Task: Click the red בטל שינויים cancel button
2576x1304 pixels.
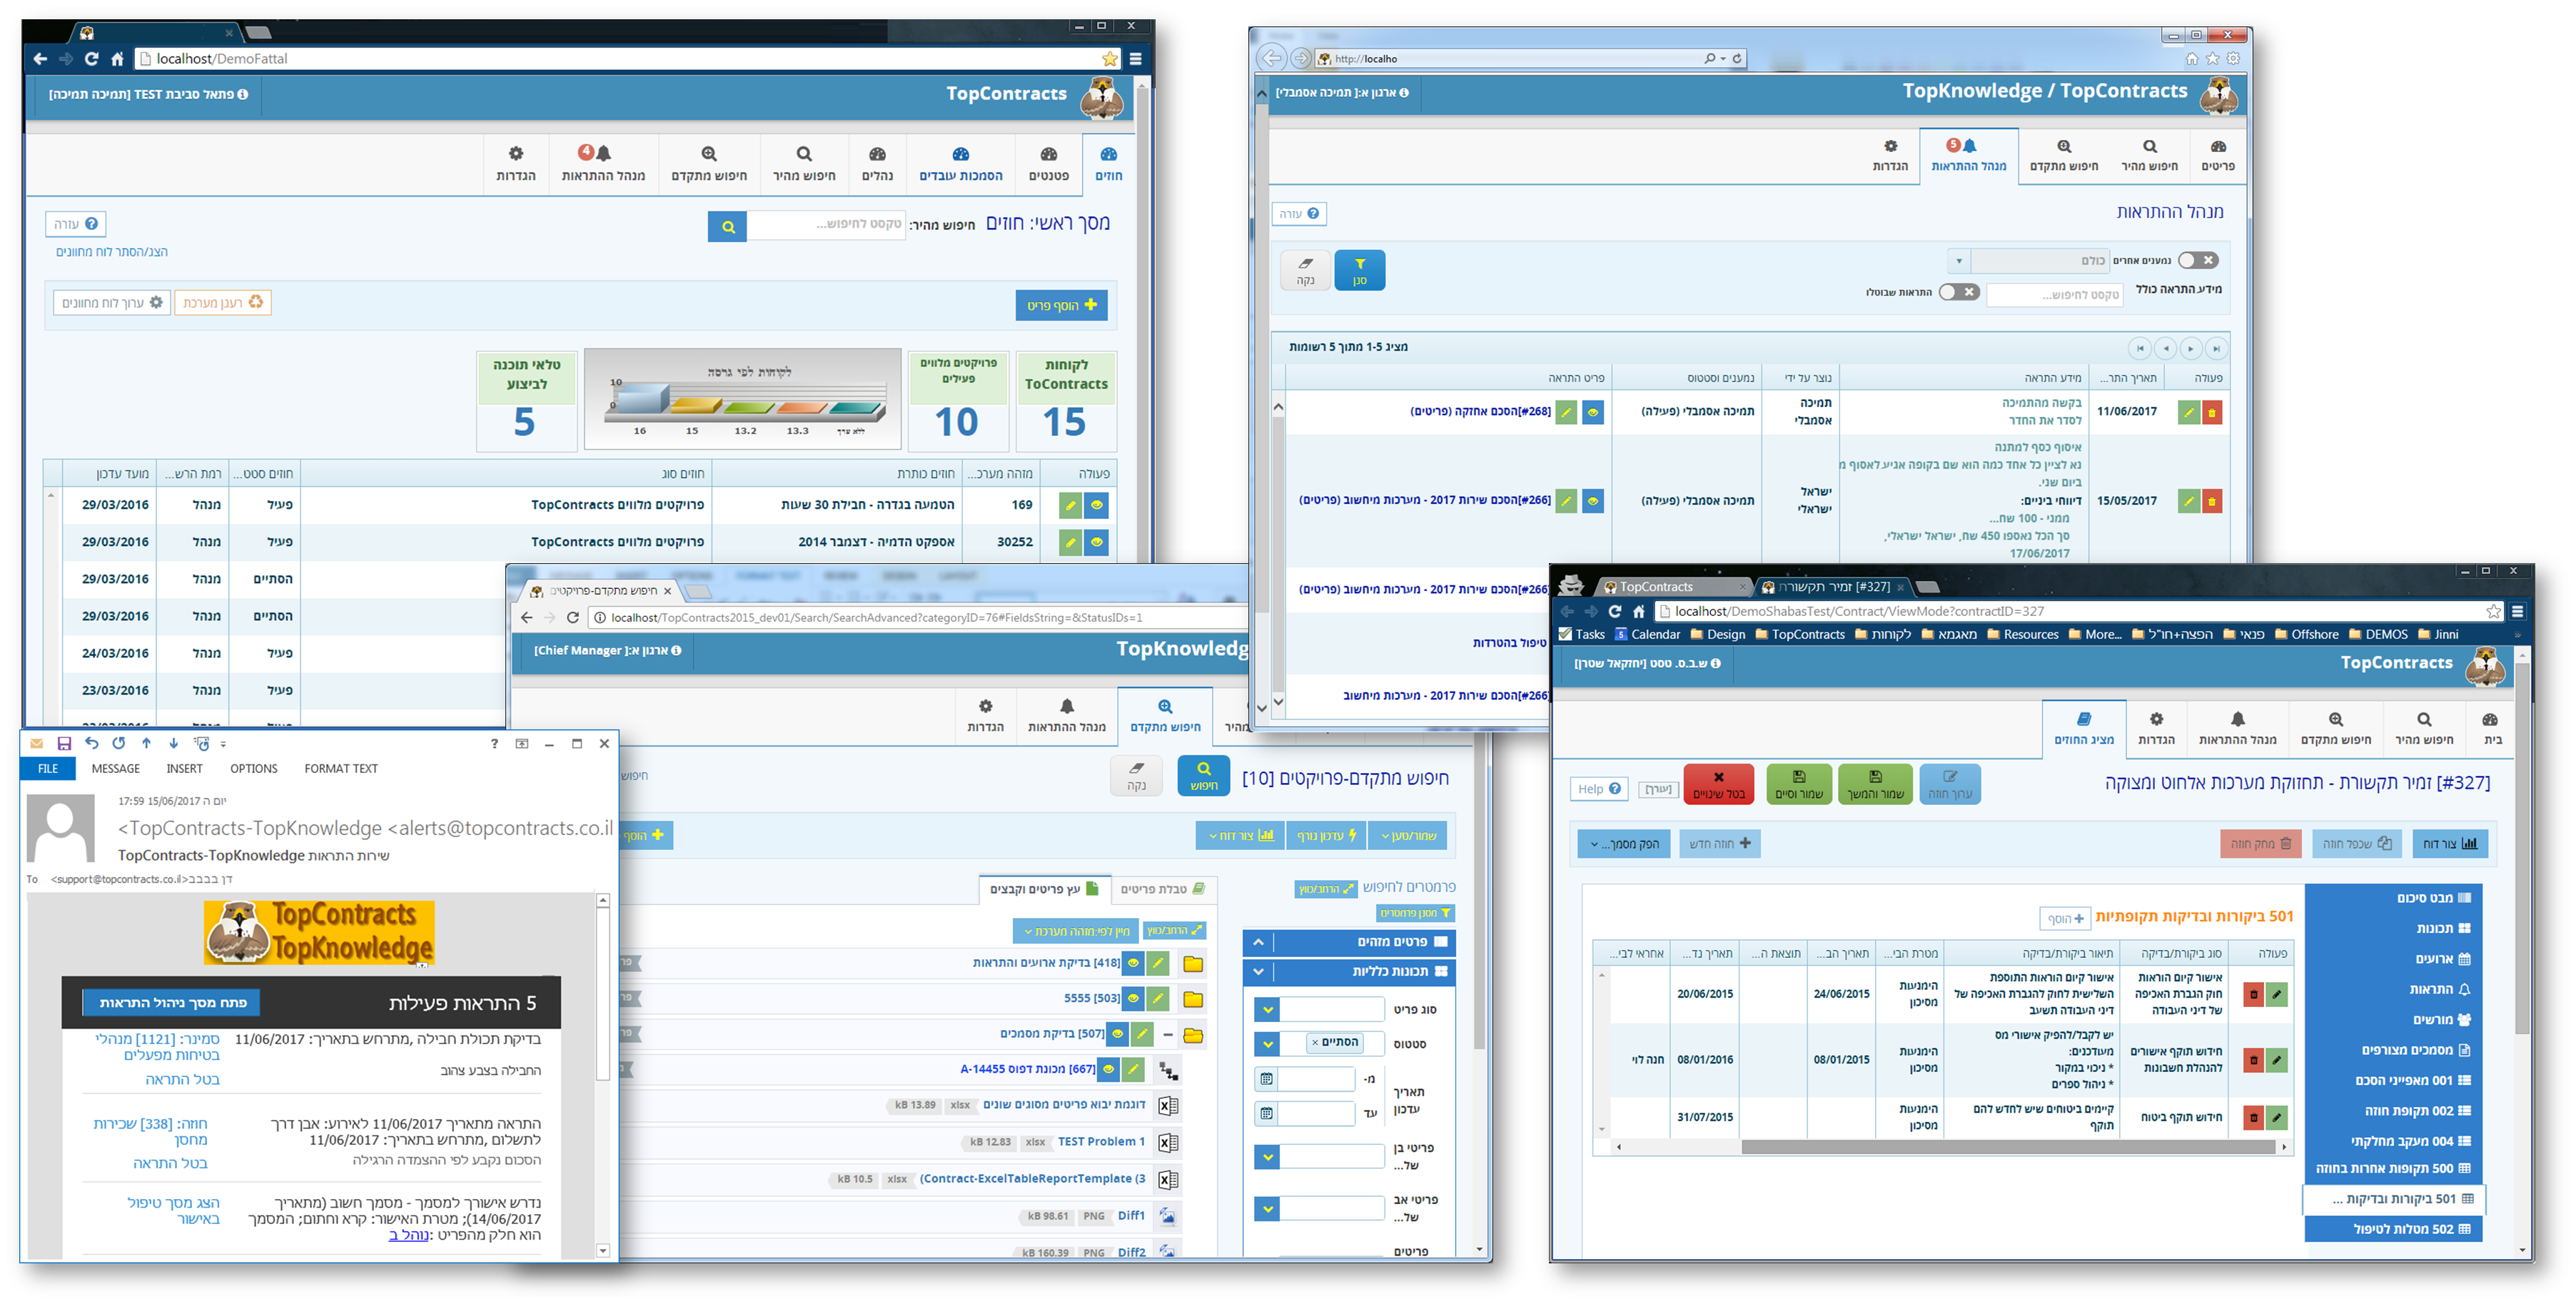Action: tap(1718, 784)
